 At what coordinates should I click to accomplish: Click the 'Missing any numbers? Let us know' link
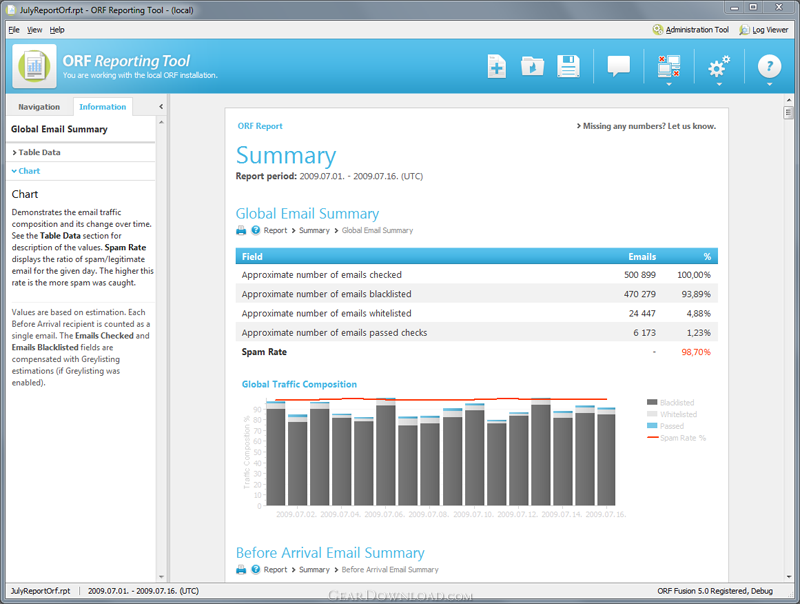click(646, 126)
